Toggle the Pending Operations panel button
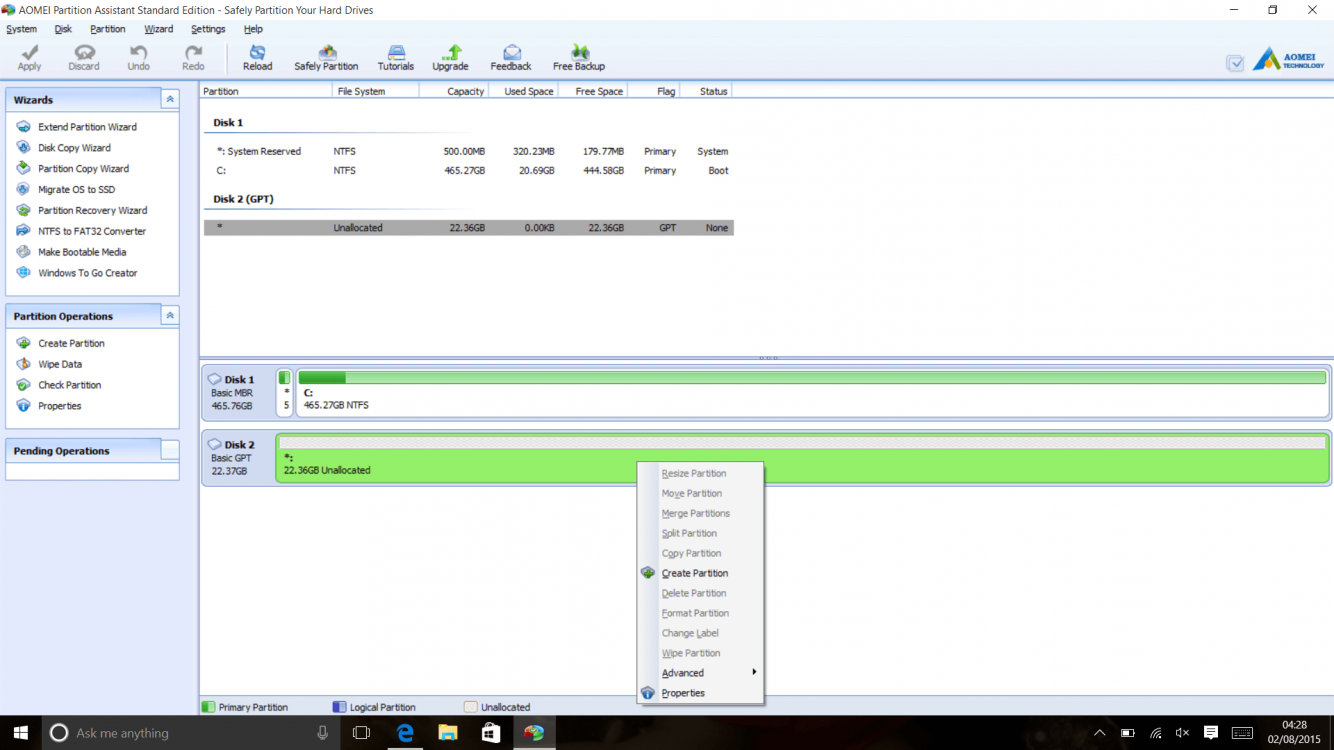The width and height of the screenshot is (1334, 750). tap(170, 451)
